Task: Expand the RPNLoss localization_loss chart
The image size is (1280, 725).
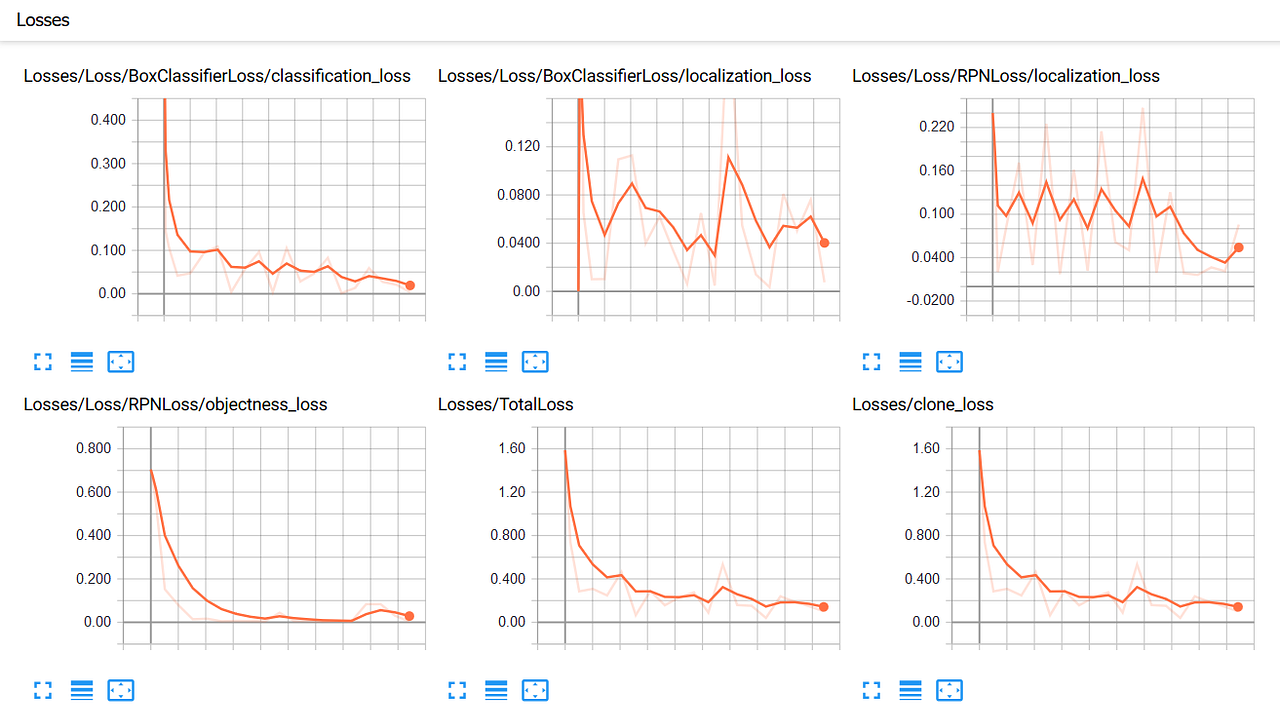Action: coord(871,361)
